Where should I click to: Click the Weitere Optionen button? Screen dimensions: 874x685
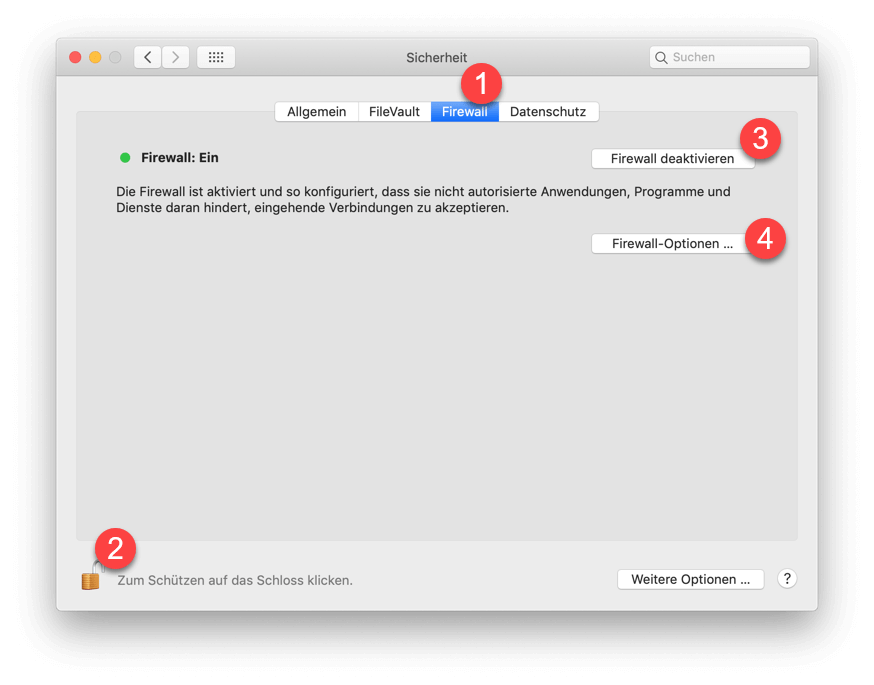[x=690, y=579]
